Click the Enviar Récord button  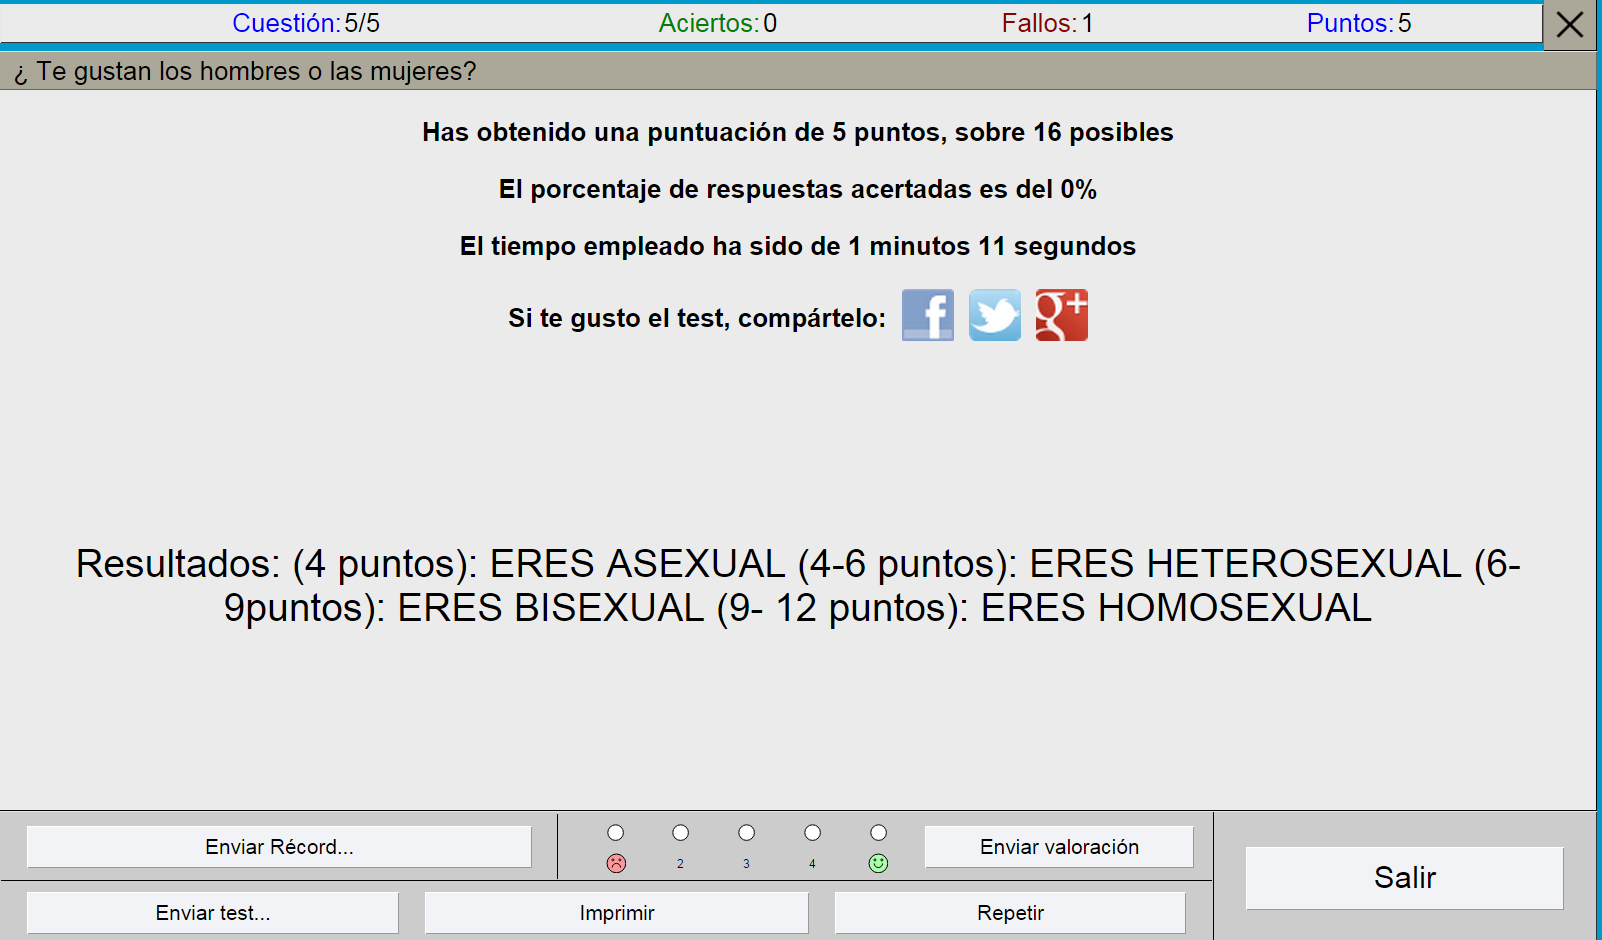(x=279, y=847)
